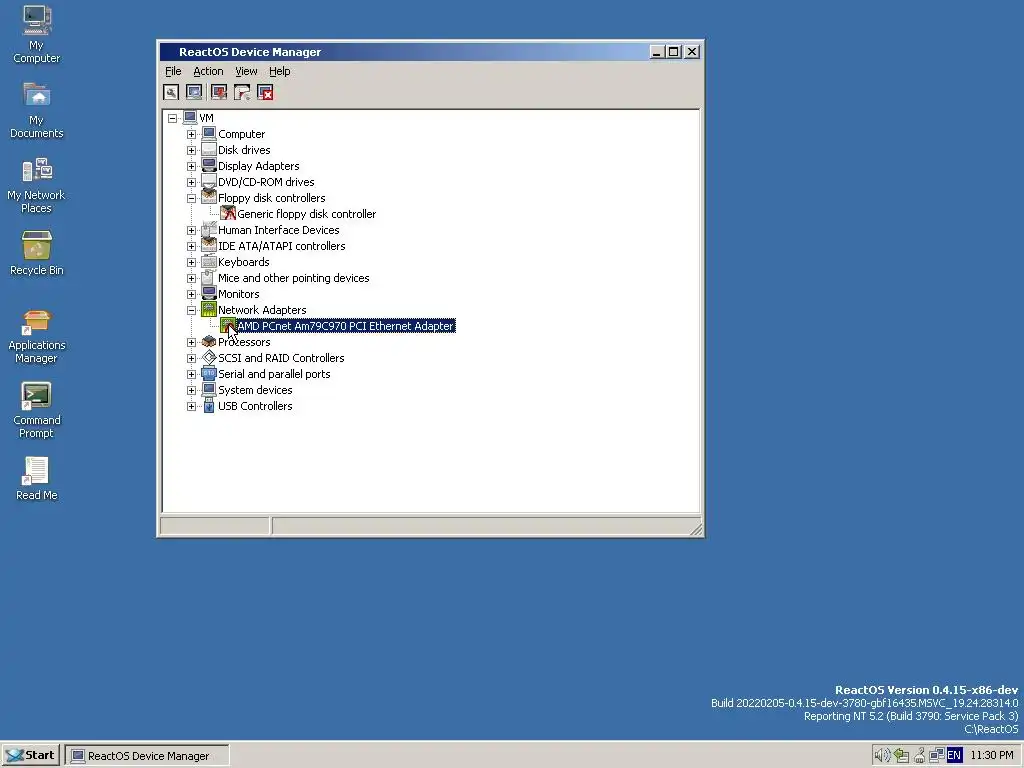Expand the Disk drives category

[x=191, y=150]
